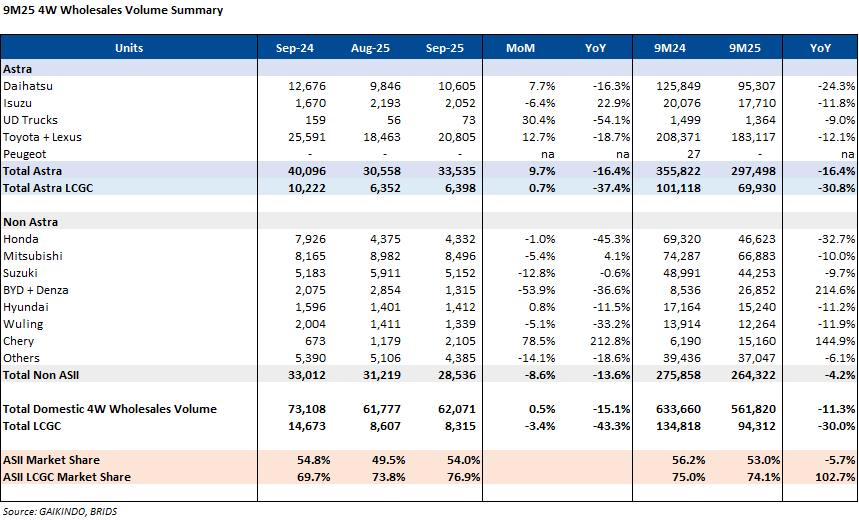Click the 'Isuzu' row label
Viewport: 859px width, 520px height.
pos(18,103)
